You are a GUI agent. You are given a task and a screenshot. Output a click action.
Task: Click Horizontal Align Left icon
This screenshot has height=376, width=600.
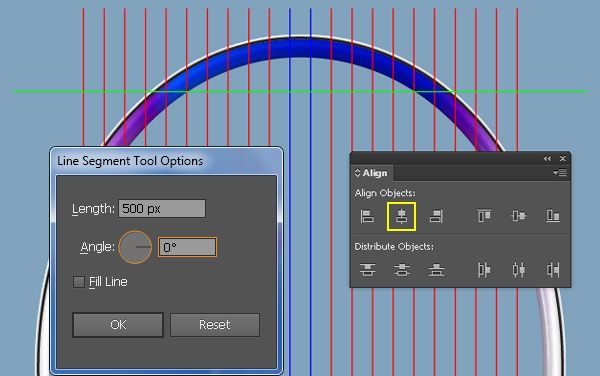click(x=367, y=216)
